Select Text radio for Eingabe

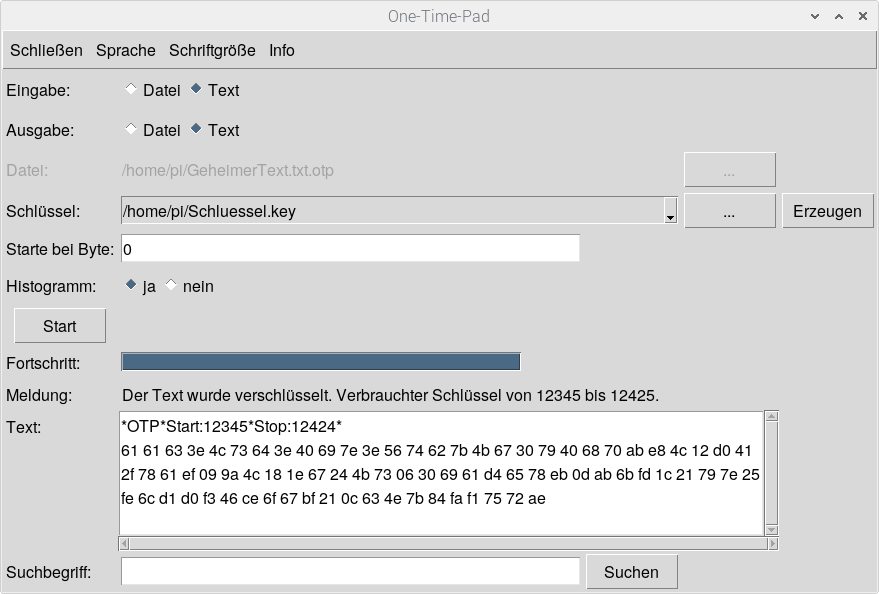(x=196, y=90)
